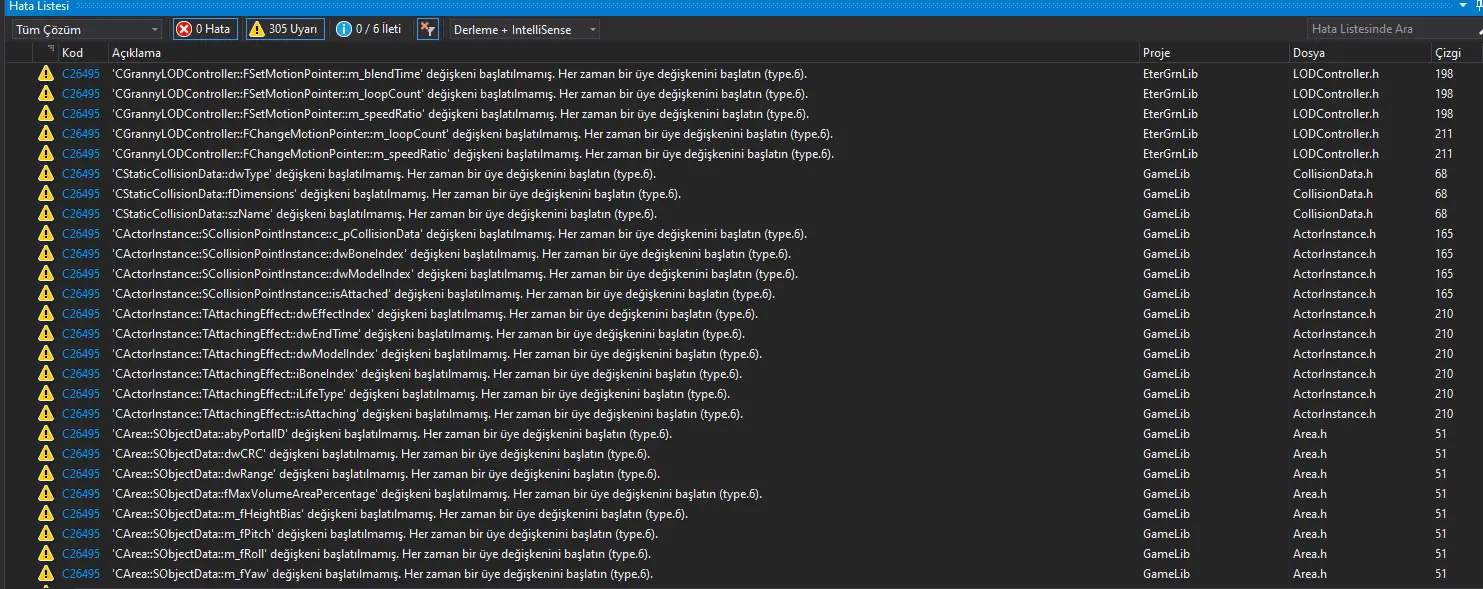Sort by the Dosya column header
The height and width of the screenshot is (589, 1483).
coord(1360,53)
